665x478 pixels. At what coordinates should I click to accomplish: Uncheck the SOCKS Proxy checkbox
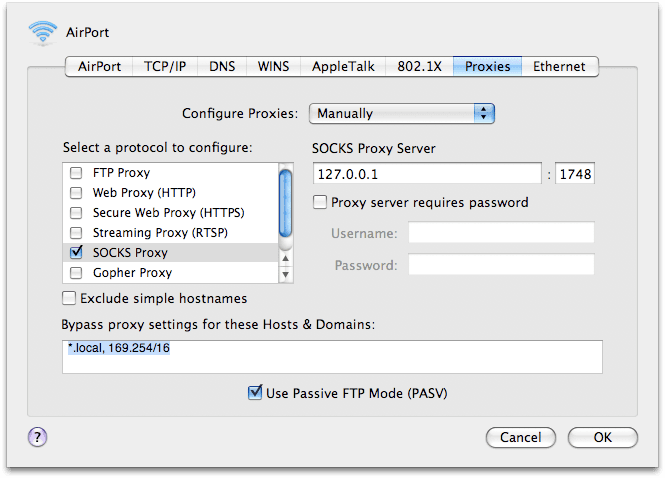pyautogui.click(x=76, y=253)
